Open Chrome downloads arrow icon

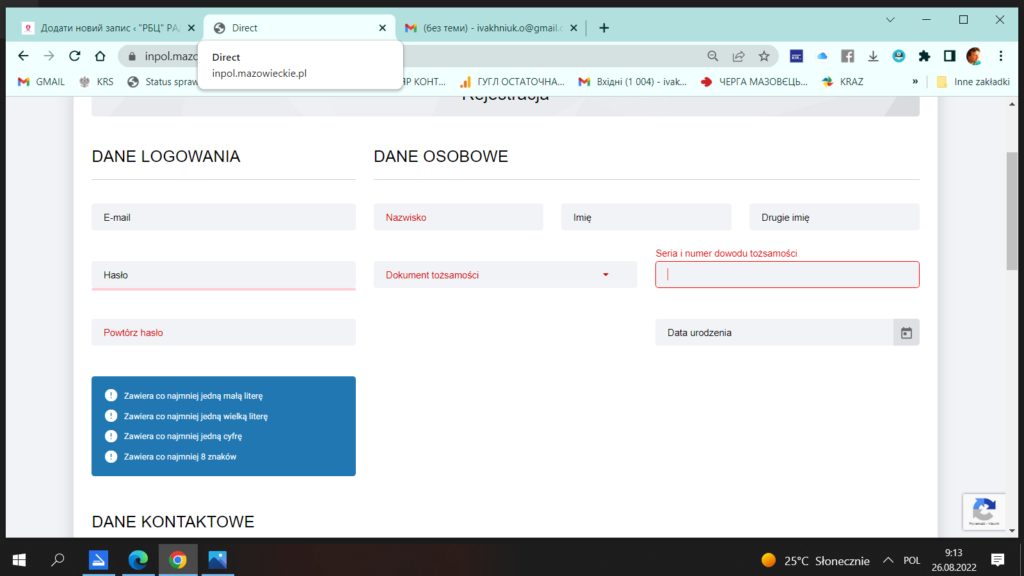tap(873, 56)
